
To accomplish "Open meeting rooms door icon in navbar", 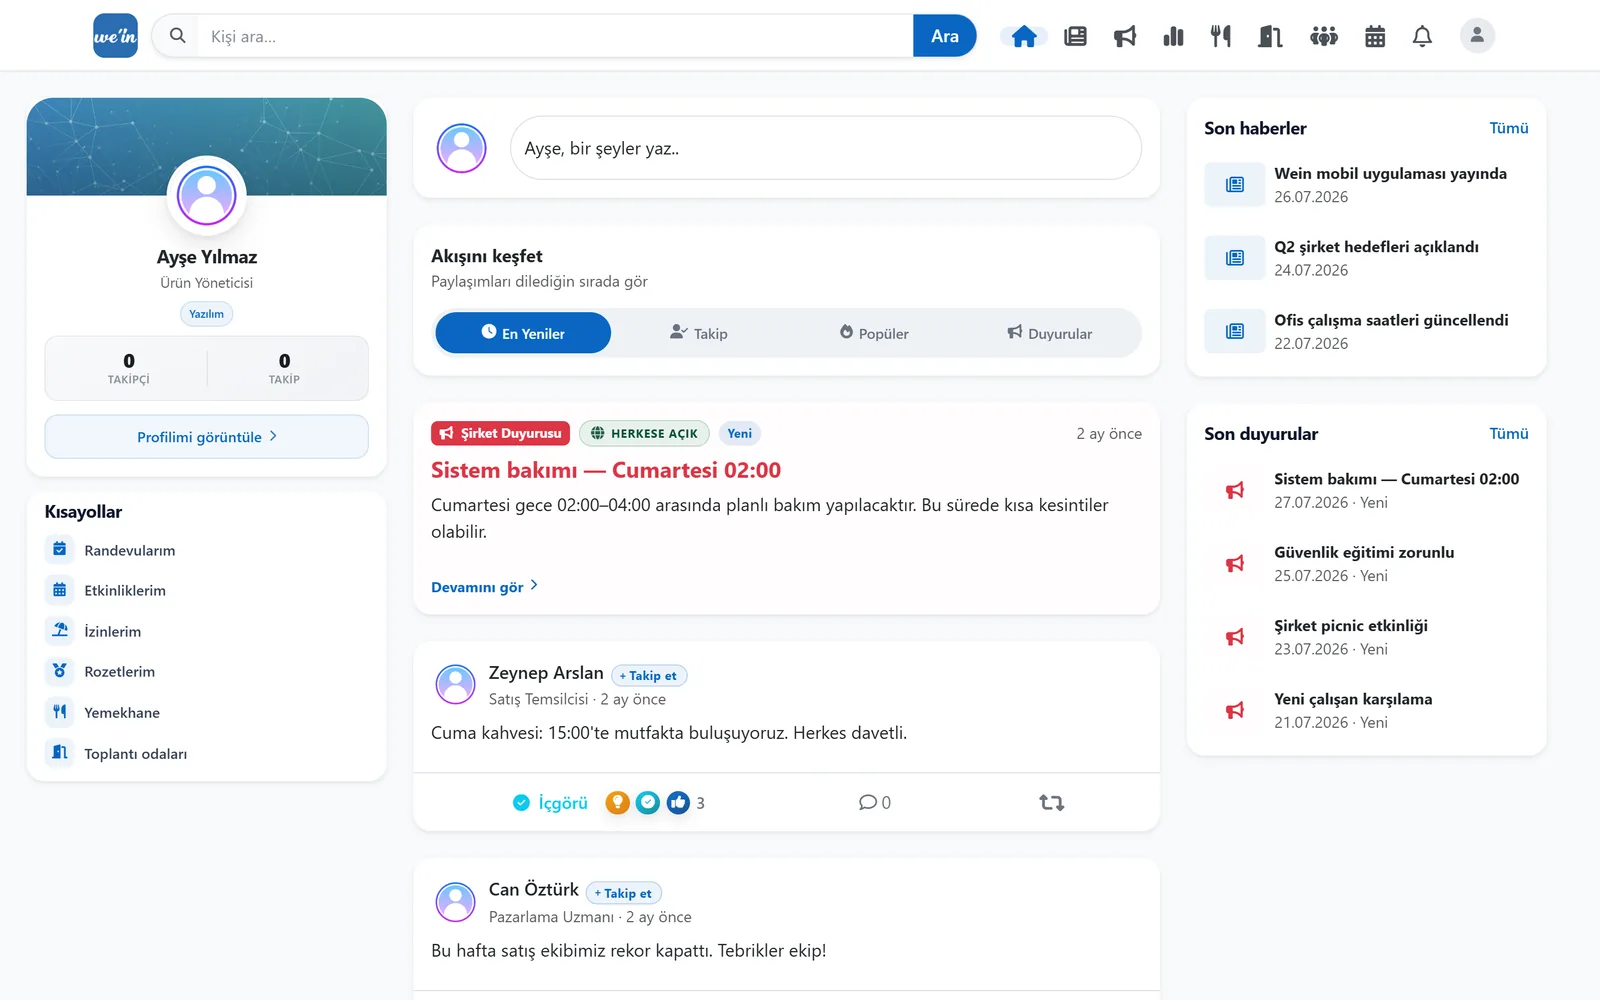I will 1270,37.
